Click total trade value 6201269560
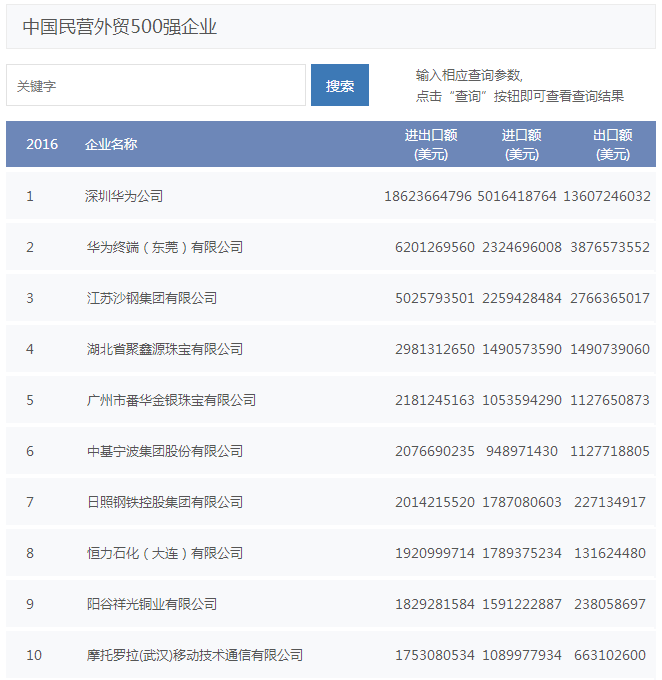Viewport: 662px width, 680px height. pyautogui.click(x=435, y=247)
